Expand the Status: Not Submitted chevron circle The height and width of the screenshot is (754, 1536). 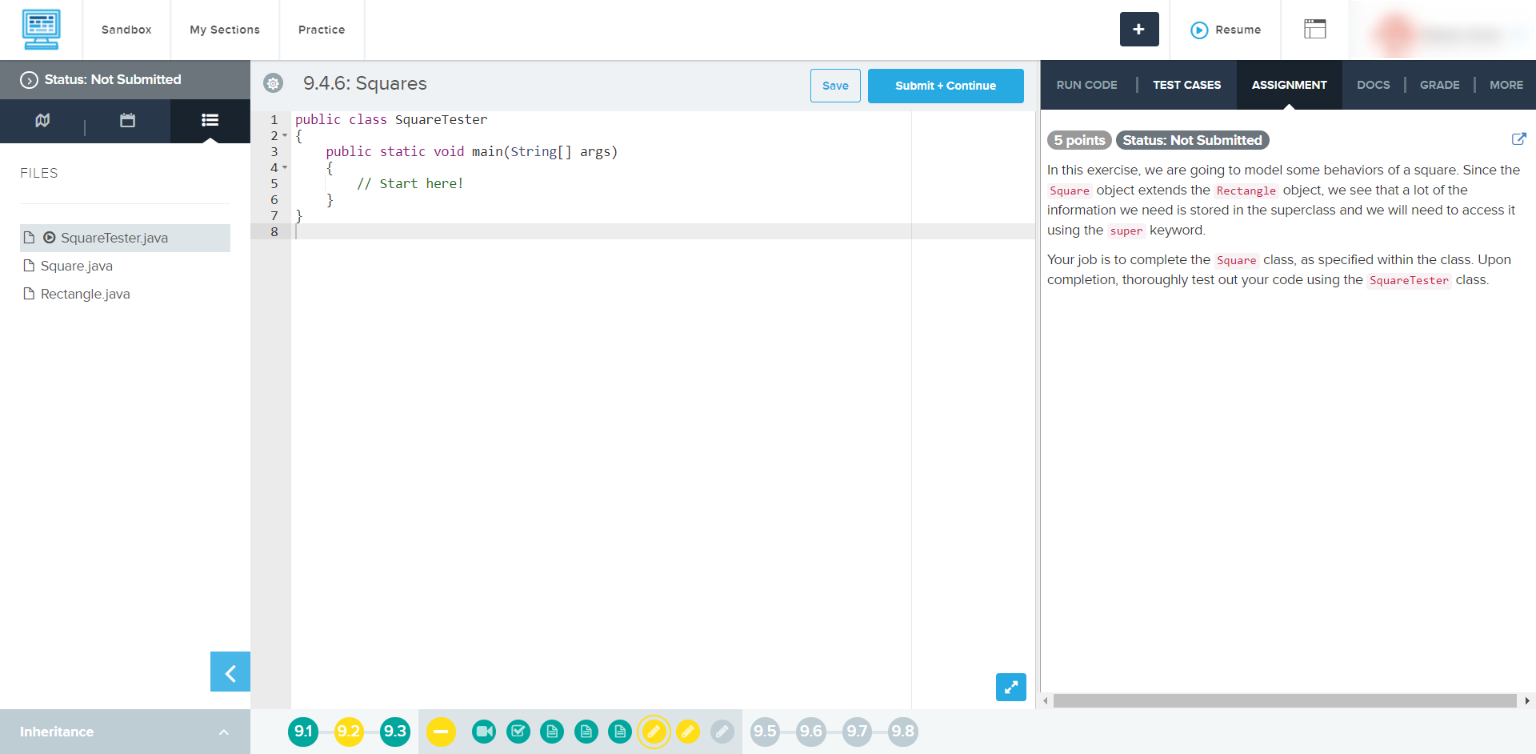pyautogui.click(x=29, y=80)
